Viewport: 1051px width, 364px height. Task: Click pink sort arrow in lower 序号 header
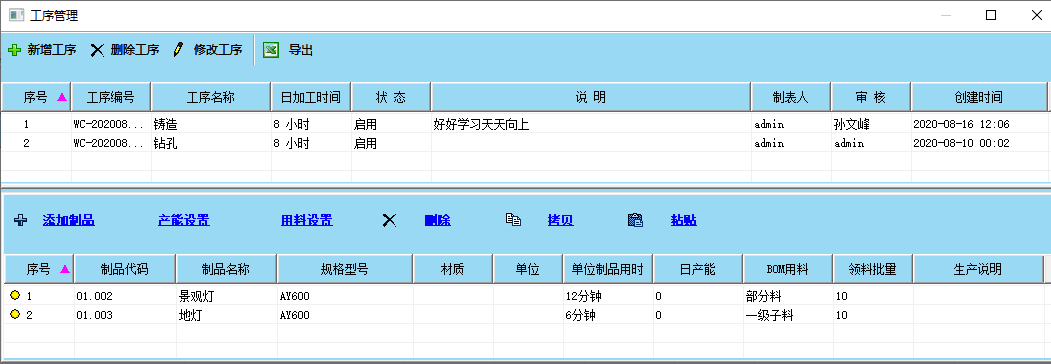[x=64, y=269]
